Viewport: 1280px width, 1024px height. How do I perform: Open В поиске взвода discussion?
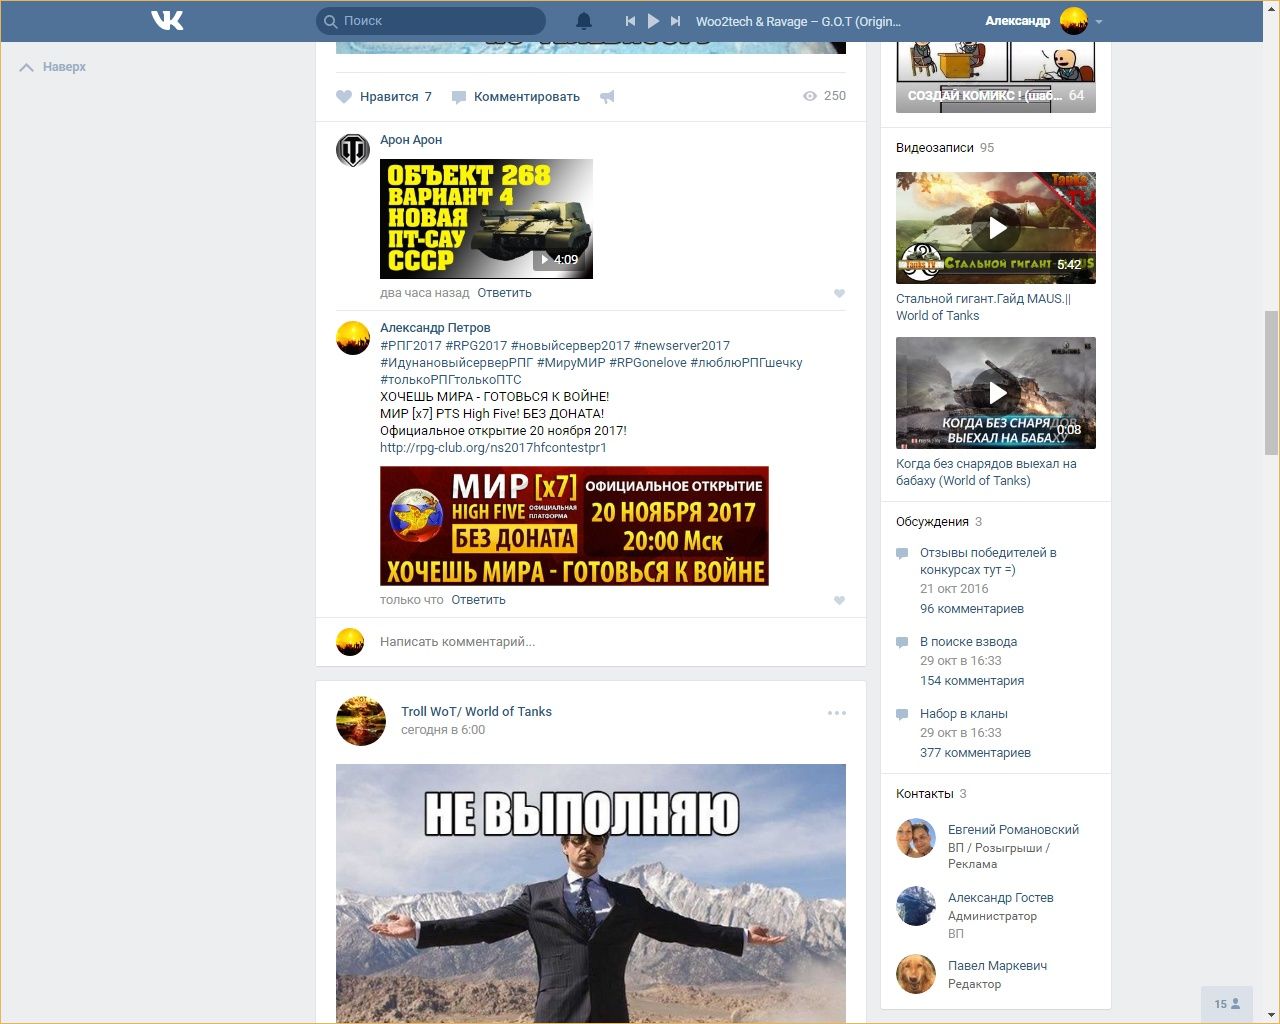[968, 642]
